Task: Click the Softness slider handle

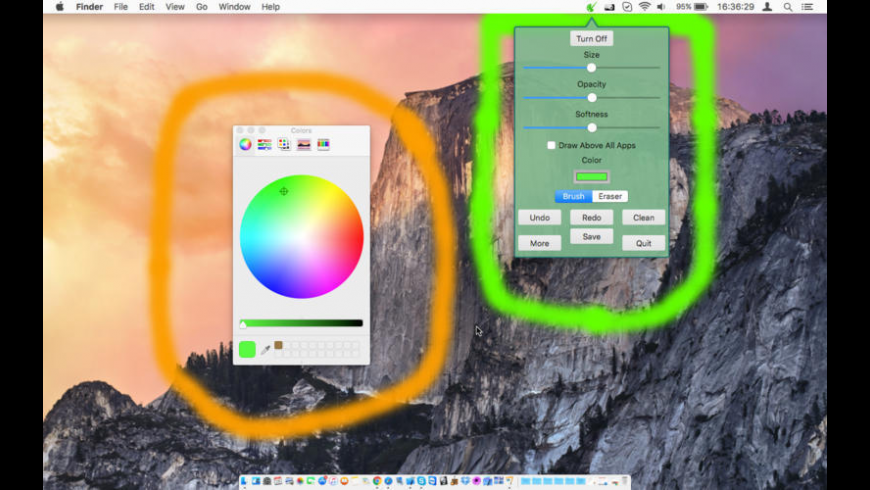Action: click(592, 128)
